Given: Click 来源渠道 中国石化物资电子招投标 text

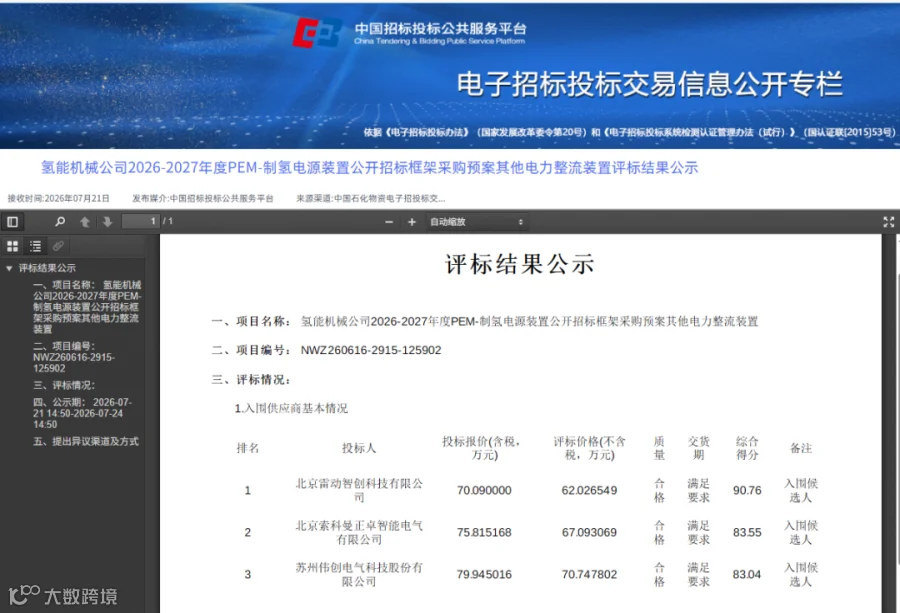Looking at the screenshot, I should 371,199.
